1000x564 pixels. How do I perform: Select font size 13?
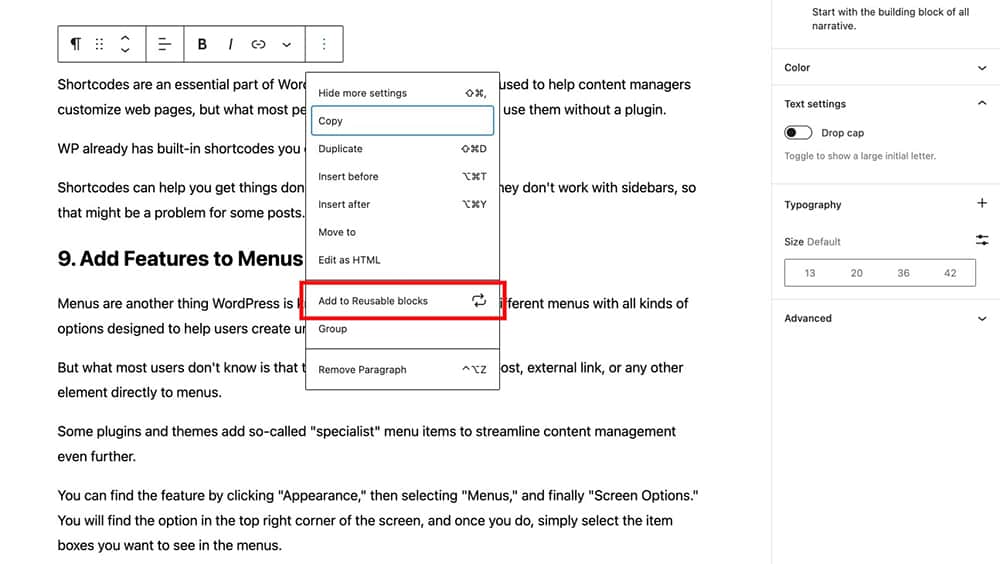point(809,273)
